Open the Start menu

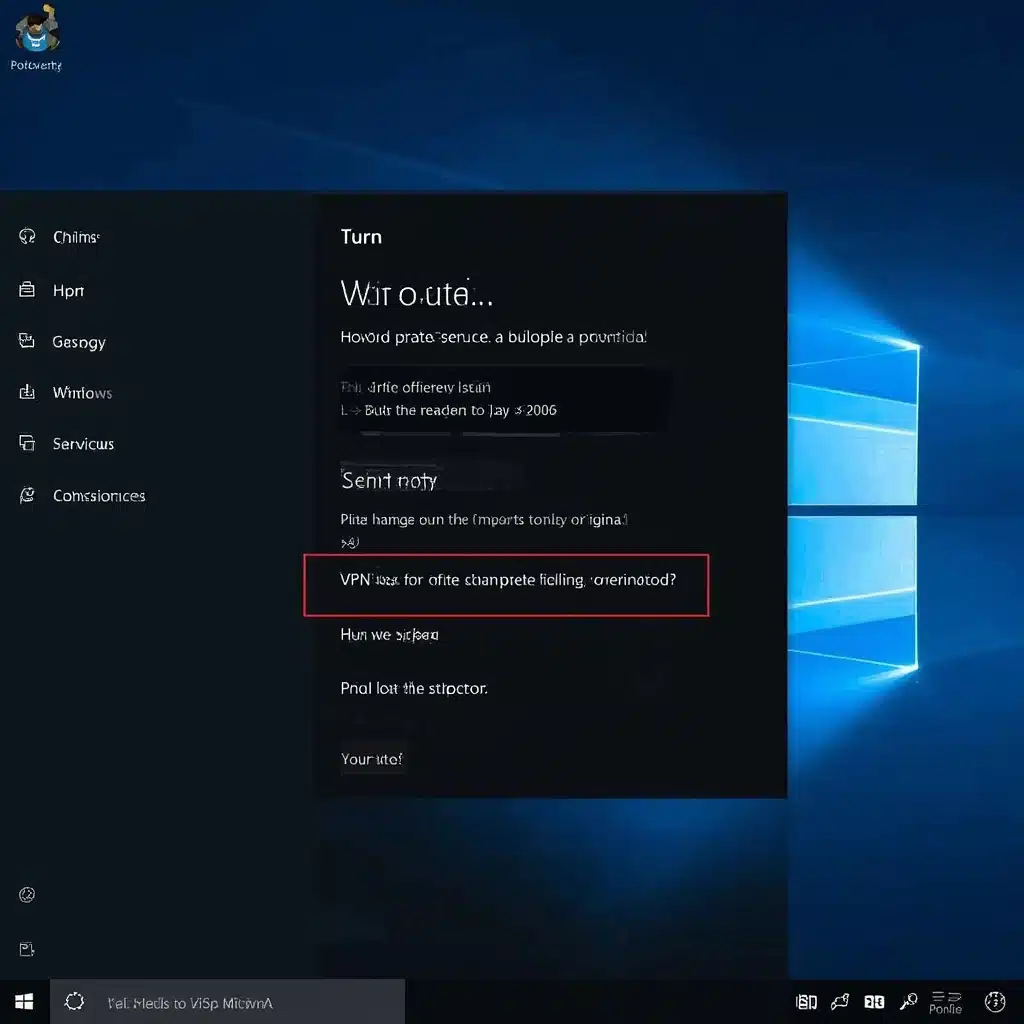(x=23, y=1001)
